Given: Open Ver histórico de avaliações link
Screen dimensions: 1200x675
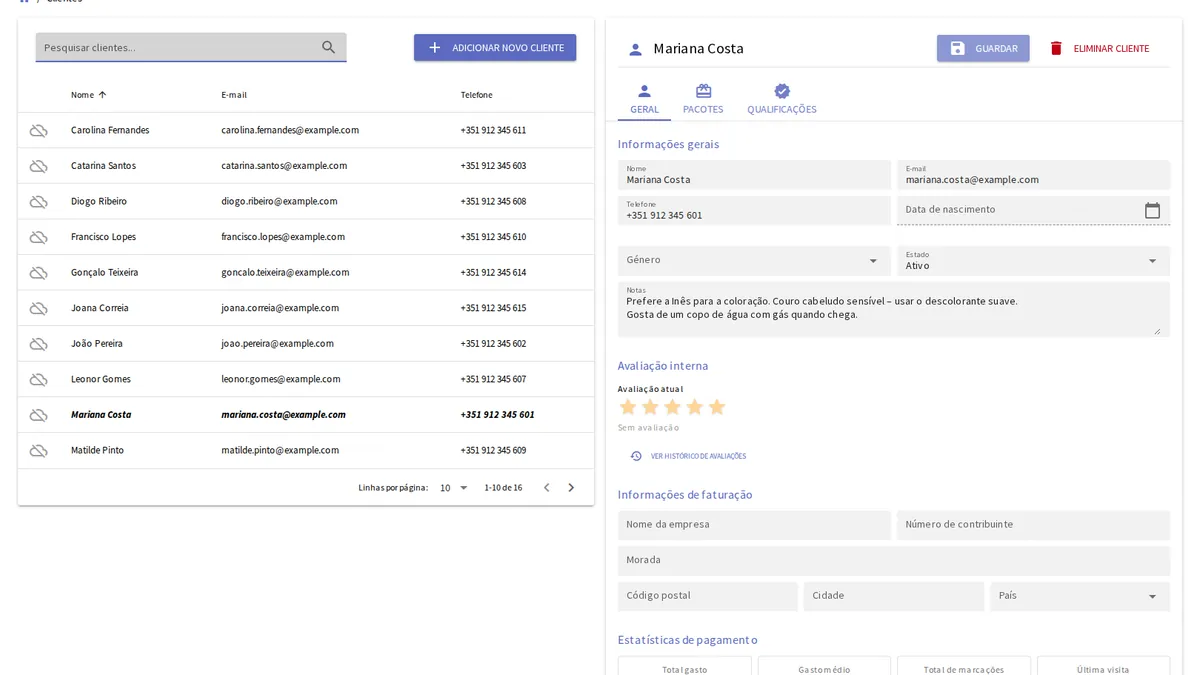Looking at the screenshot, I should tap(688, 456).
